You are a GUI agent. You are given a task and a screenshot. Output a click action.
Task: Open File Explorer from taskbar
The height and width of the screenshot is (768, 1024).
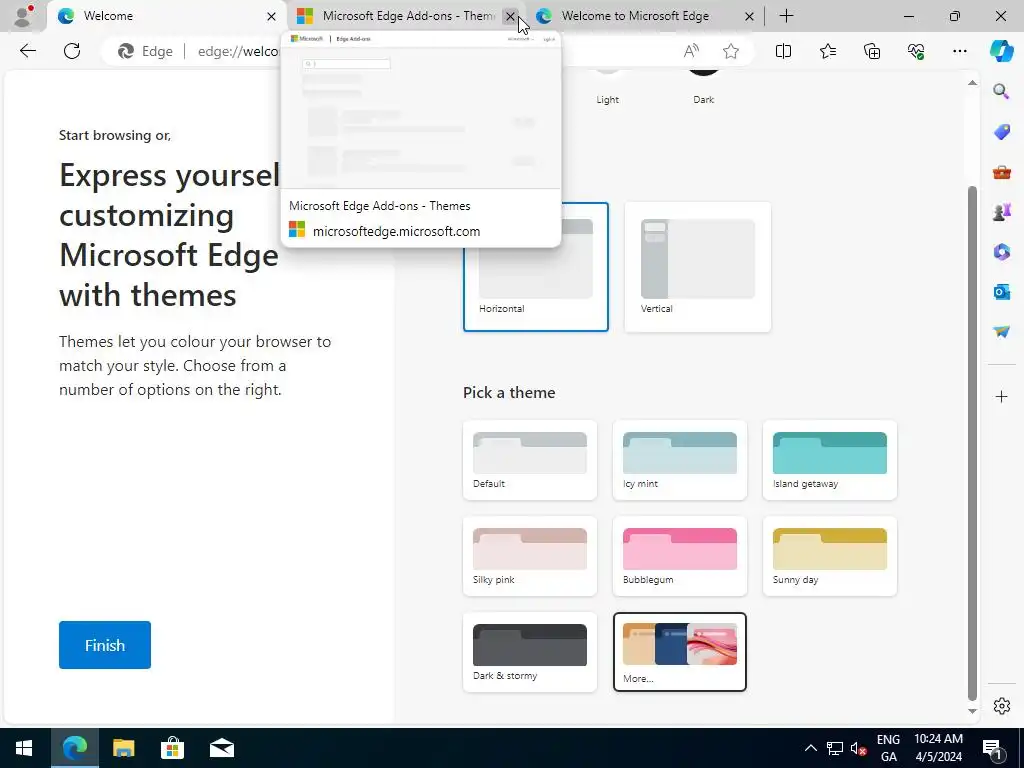point(123,748)
